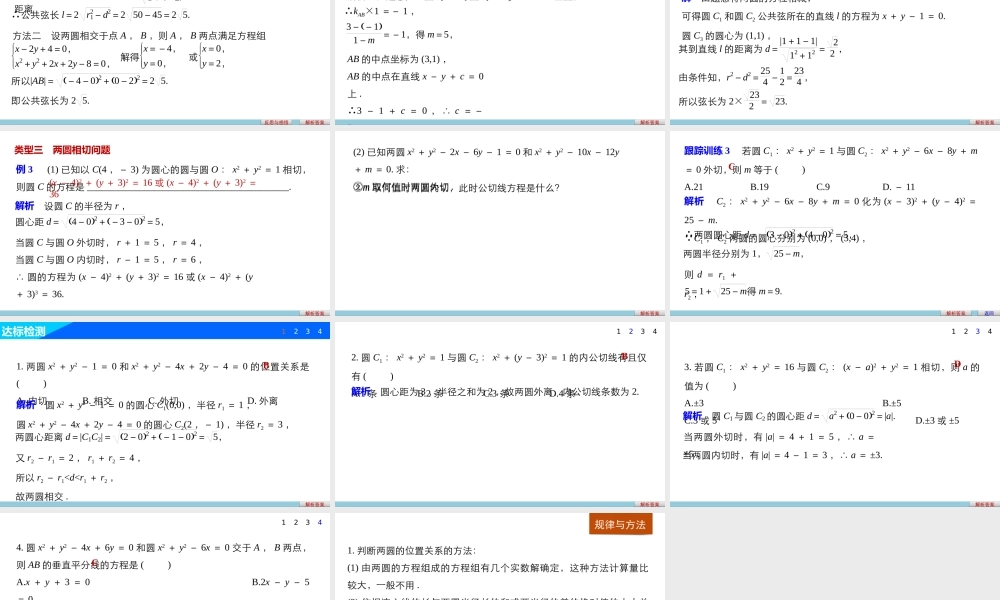The width and height of the screenshot is (1000, 600).
Task: Open the 规律与方法 orange button
Action: 620,524
